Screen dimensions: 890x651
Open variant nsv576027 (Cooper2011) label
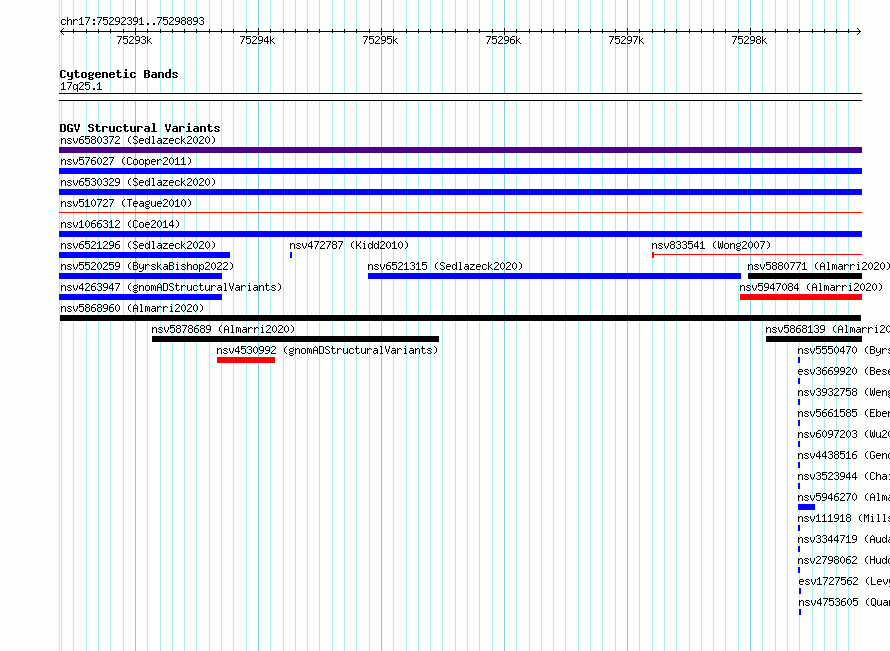click(x=126, y=161)
